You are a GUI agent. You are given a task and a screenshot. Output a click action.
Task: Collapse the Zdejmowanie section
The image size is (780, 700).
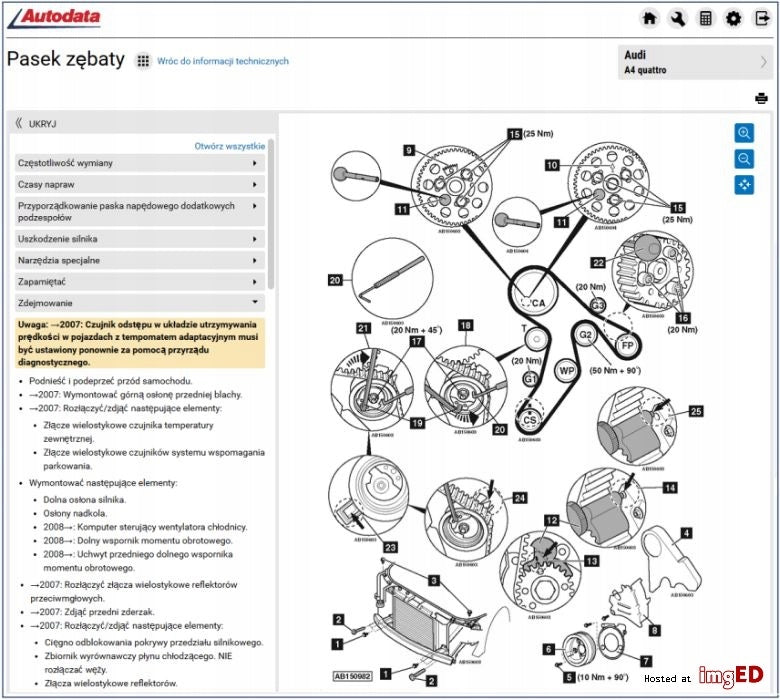point(140,303)
